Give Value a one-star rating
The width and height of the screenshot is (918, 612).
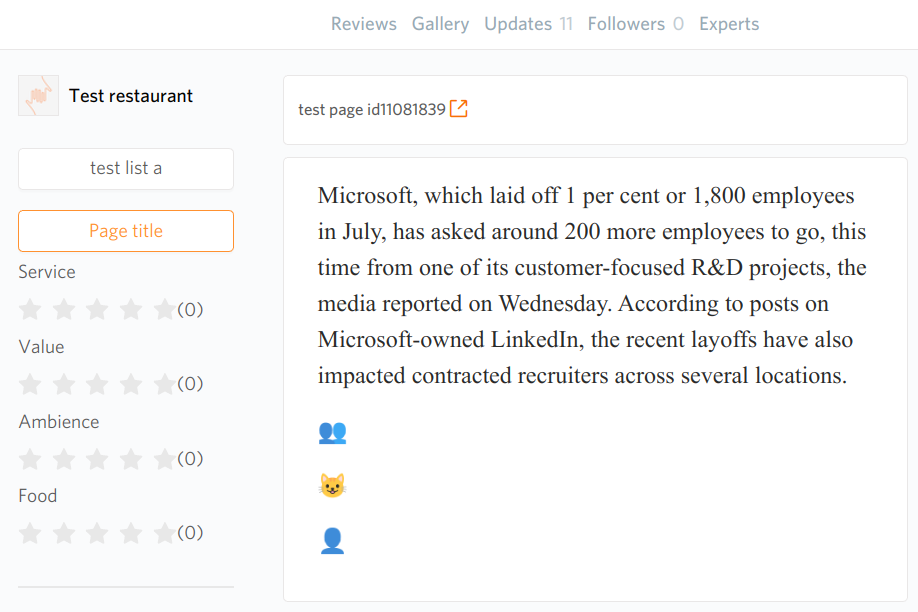(30, 384)
